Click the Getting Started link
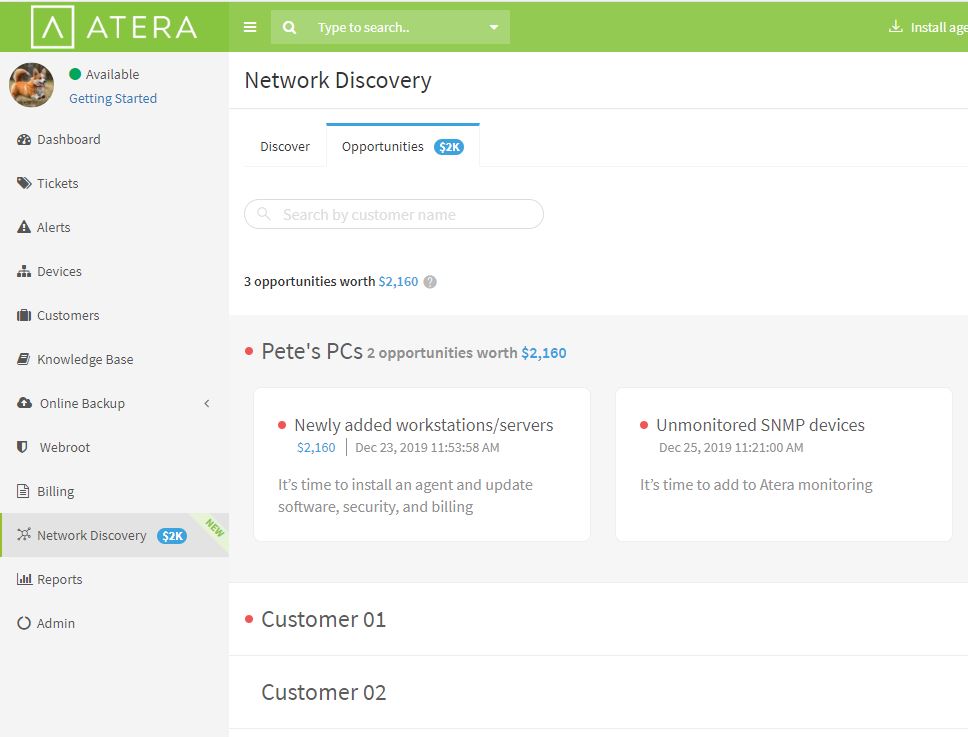The image size is (968, 737). pyautogui.click(x=113, y=99)
